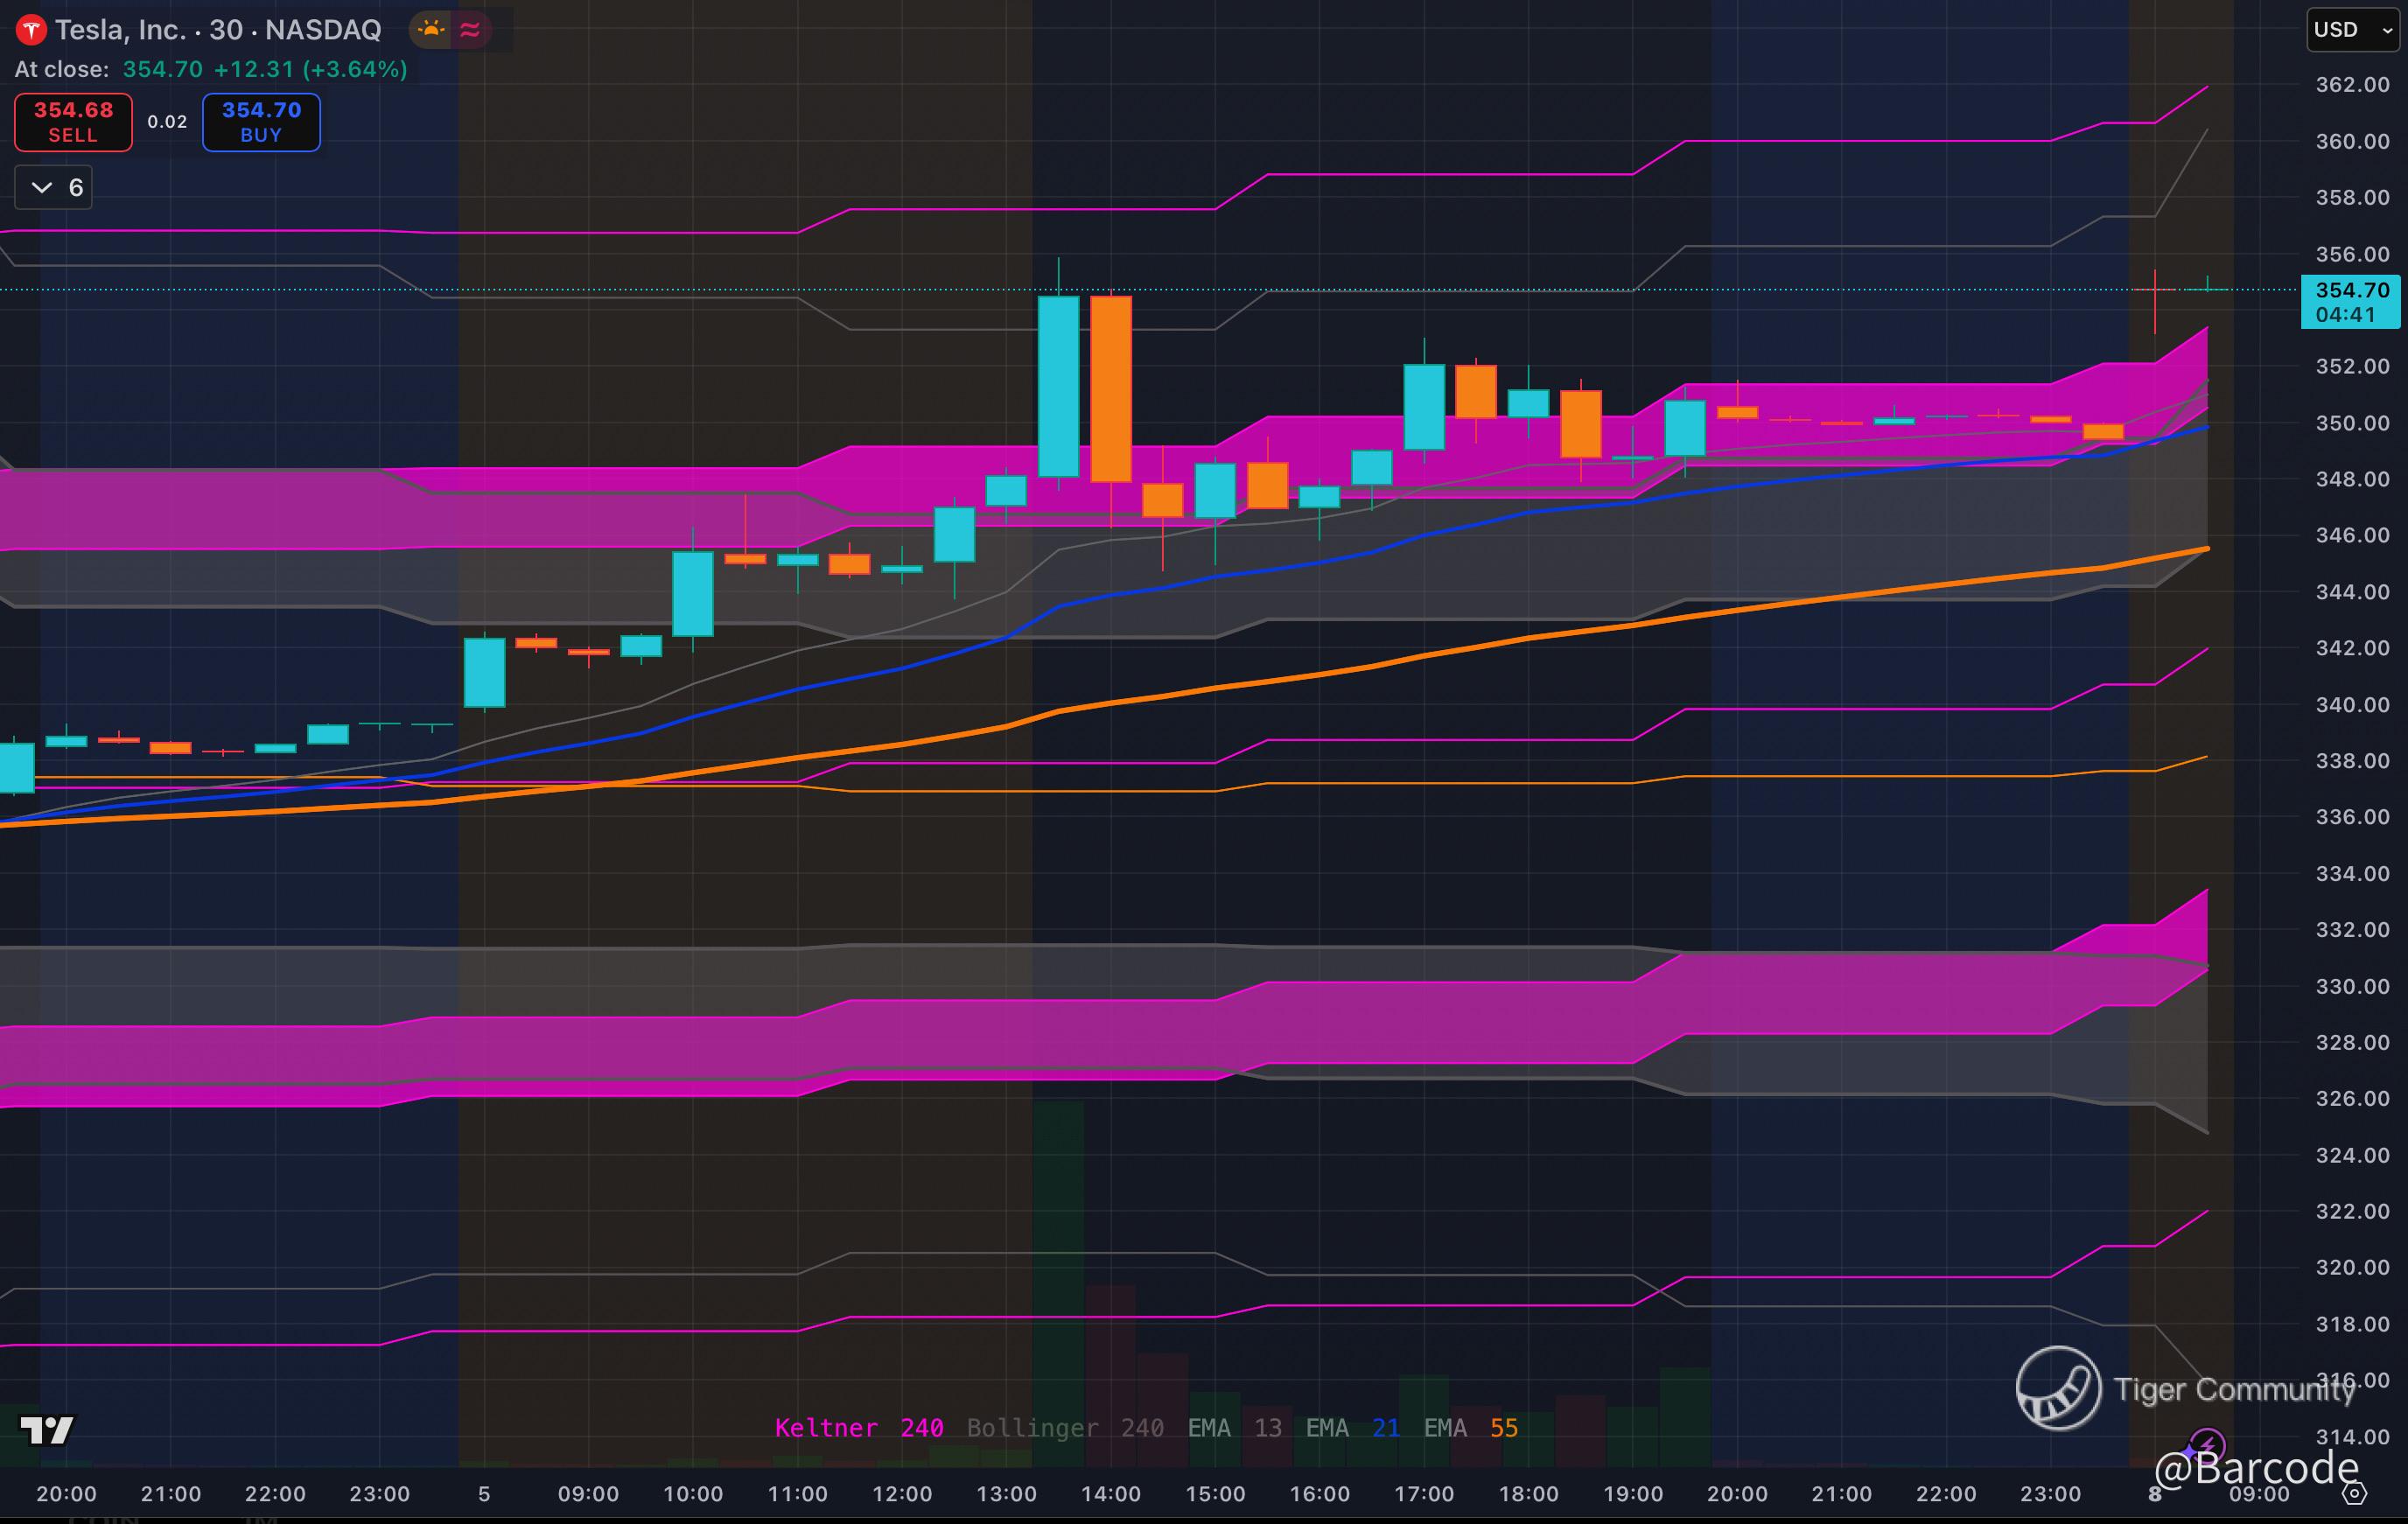Click the EMA 55 indicator label

1470,1428
